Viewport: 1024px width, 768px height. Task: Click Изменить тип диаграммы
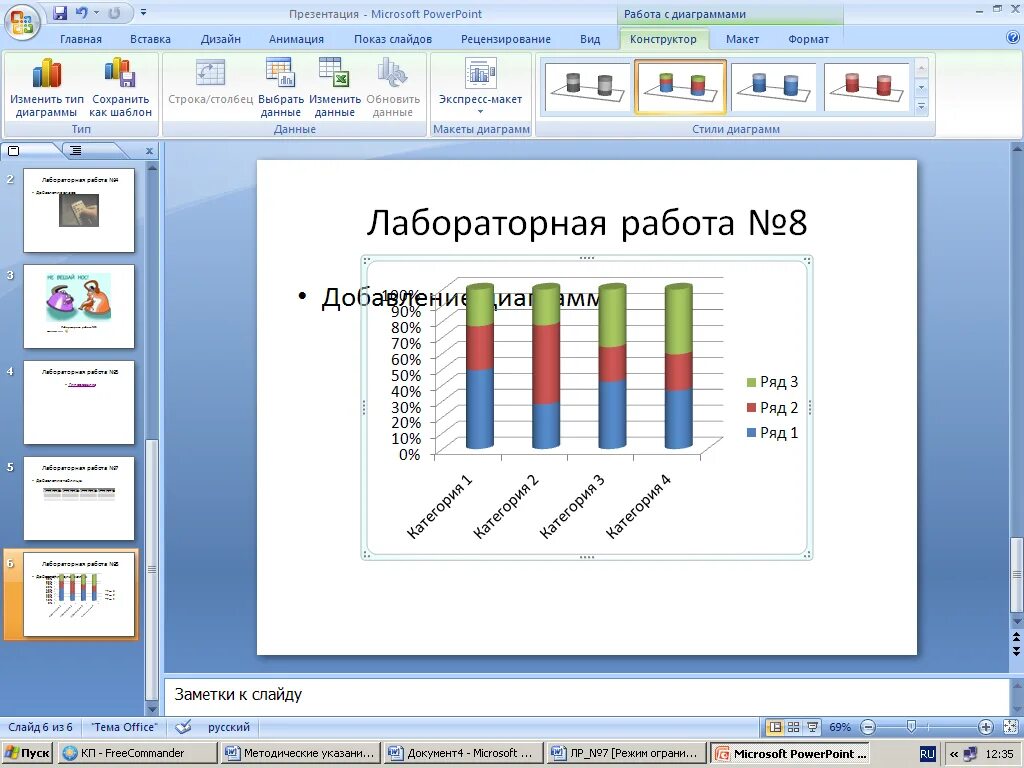46,88
